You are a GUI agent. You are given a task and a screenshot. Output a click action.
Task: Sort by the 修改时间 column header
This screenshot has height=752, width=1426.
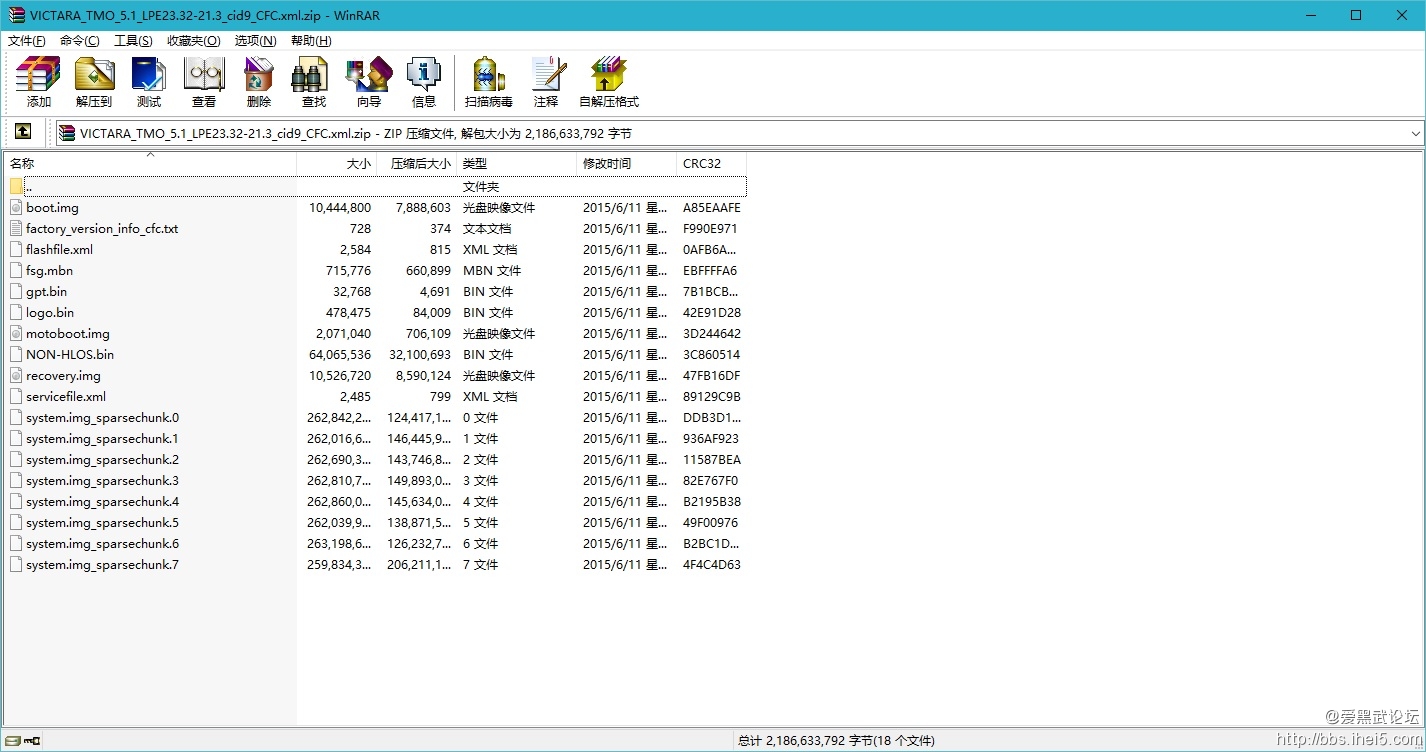click(627, 163)
